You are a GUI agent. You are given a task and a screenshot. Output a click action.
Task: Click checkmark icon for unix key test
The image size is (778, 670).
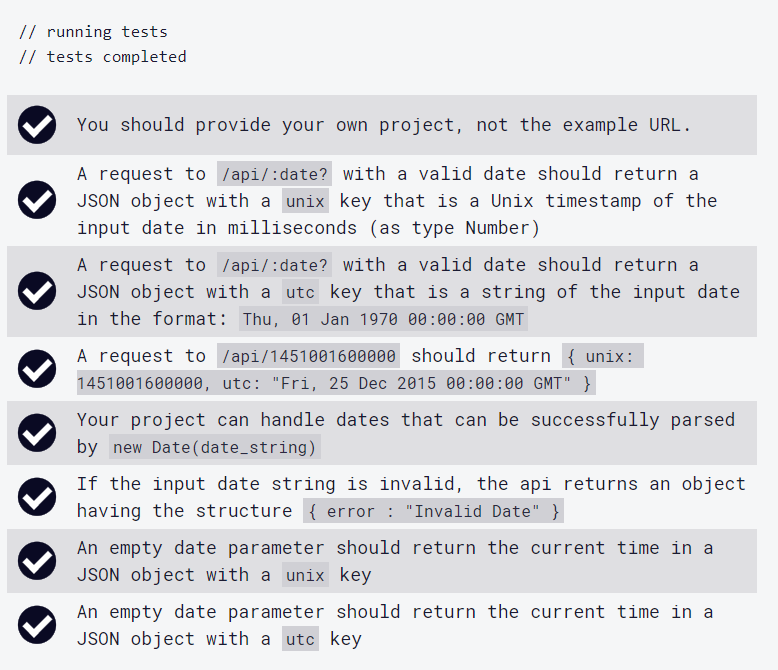click(37, 201)
